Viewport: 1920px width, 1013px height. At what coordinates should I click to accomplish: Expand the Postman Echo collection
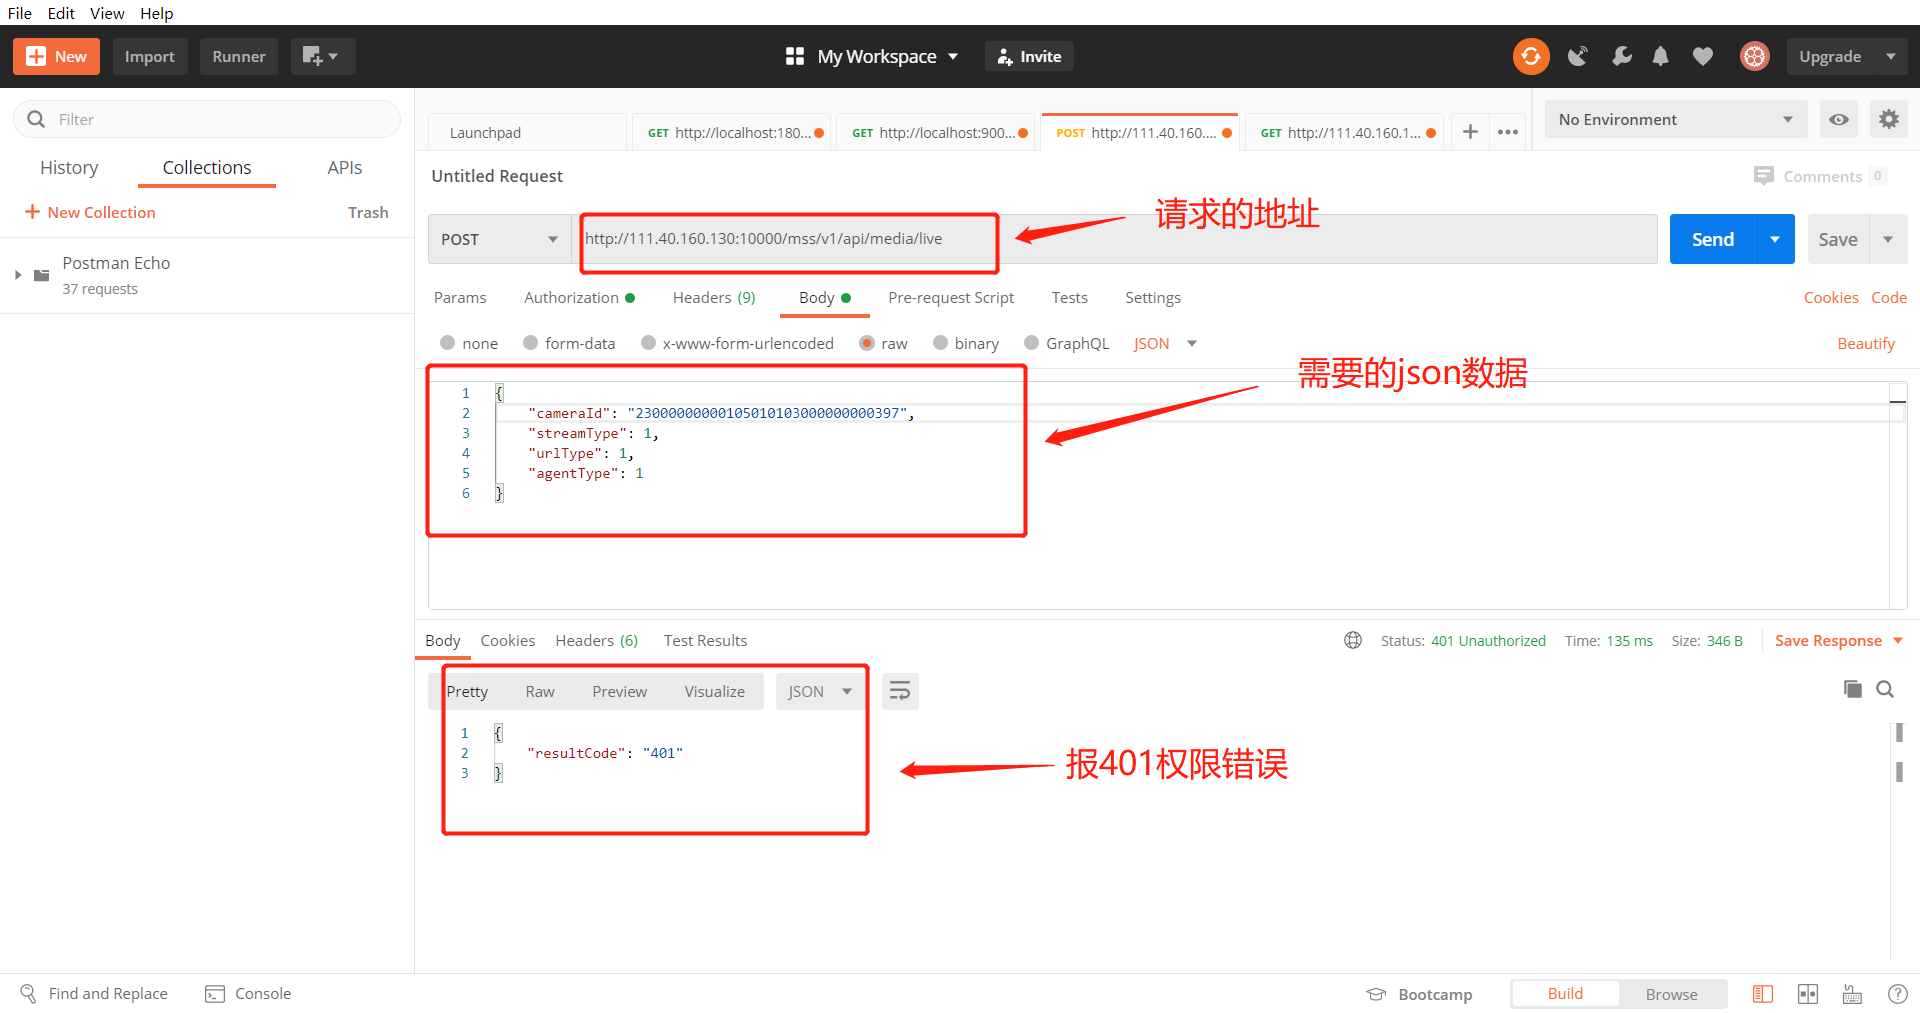tap(18, 275)
